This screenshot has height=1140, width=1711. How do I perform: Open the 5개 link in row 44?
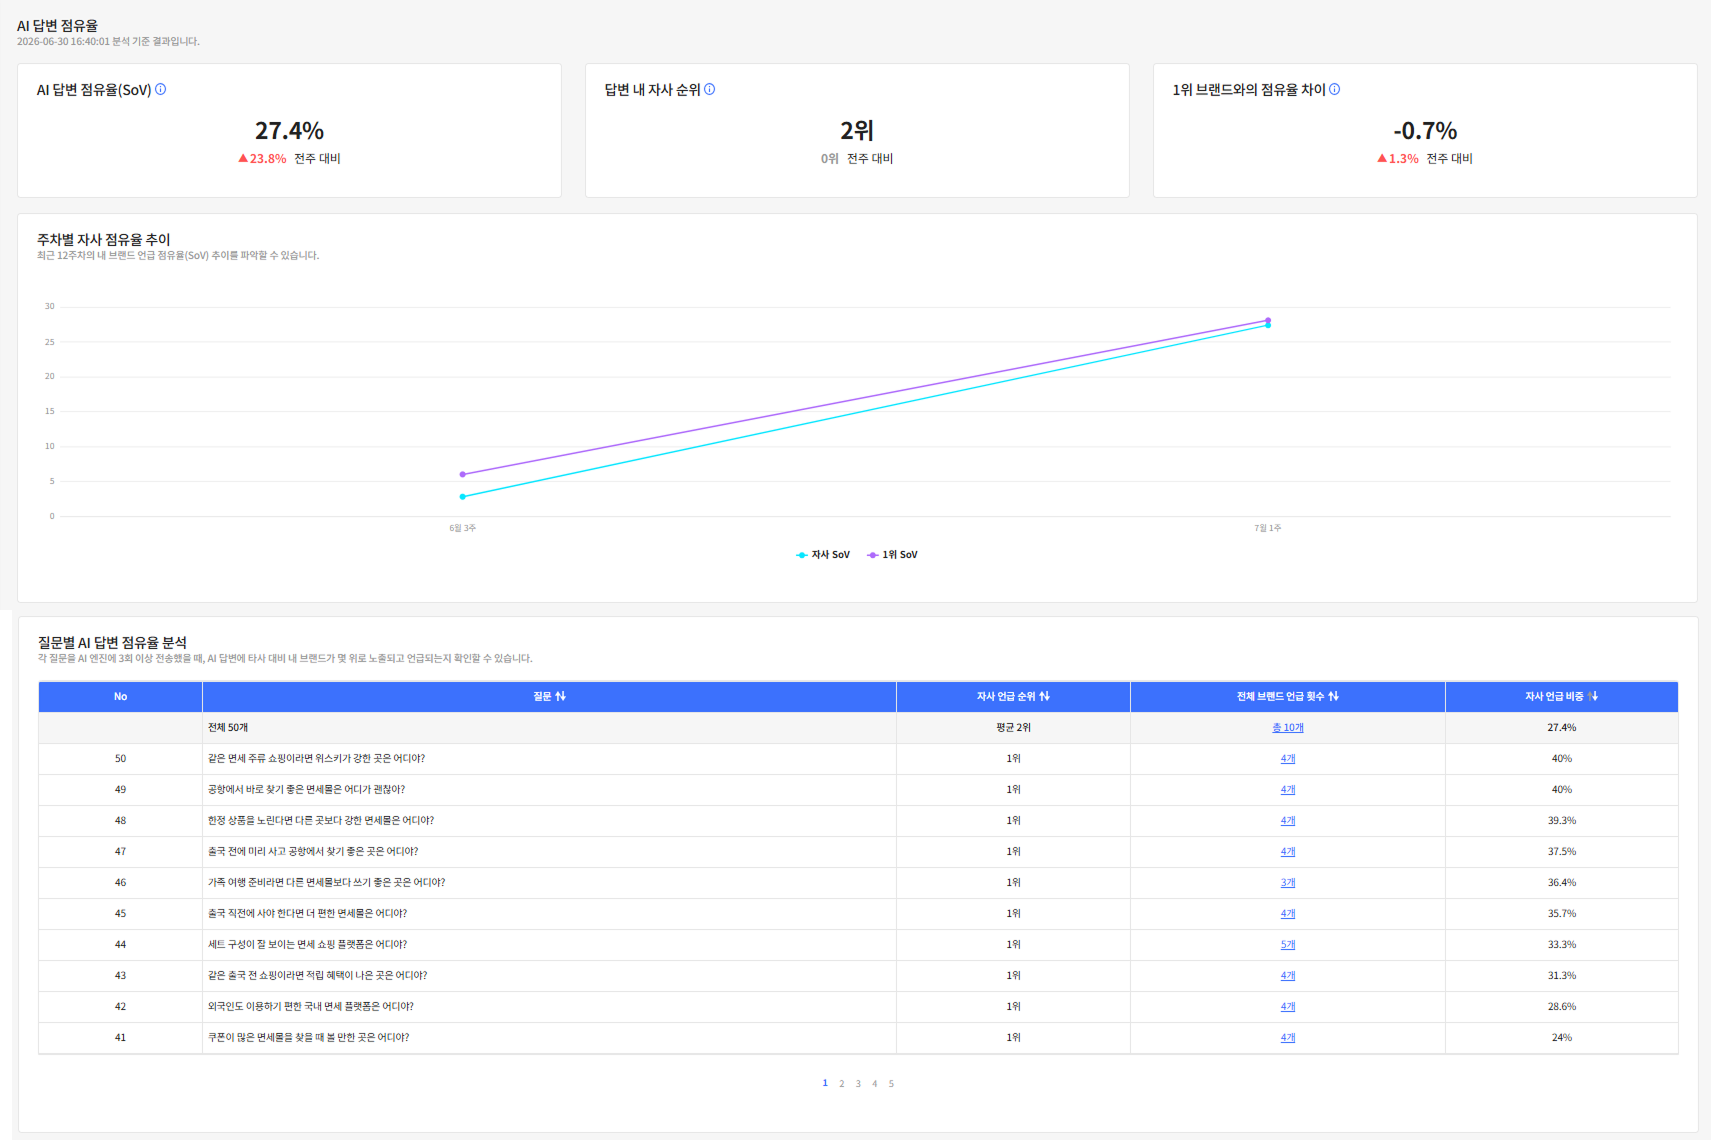tap(1288, 945)
